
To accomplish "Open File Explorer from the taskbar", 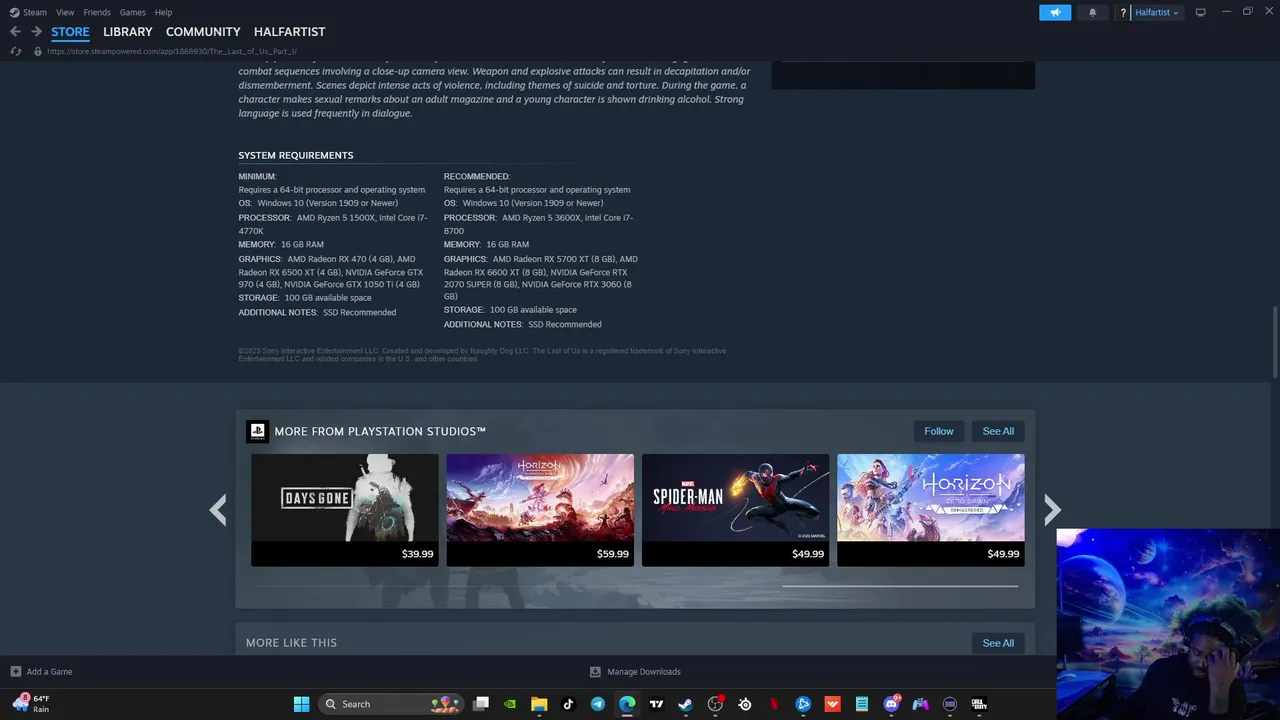I will click(x=539, y=704).
